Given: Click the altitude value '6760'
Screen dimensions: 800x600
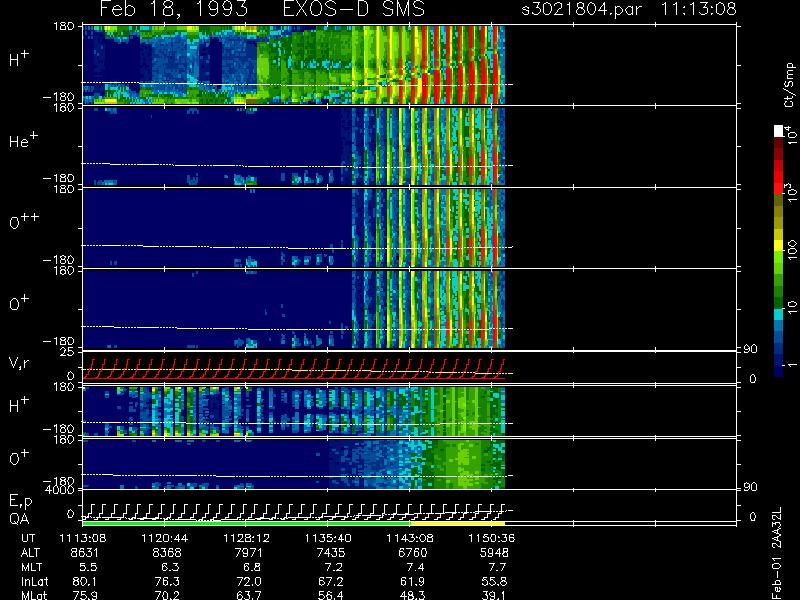Looking at the screenshot, I should click(412, 553).
